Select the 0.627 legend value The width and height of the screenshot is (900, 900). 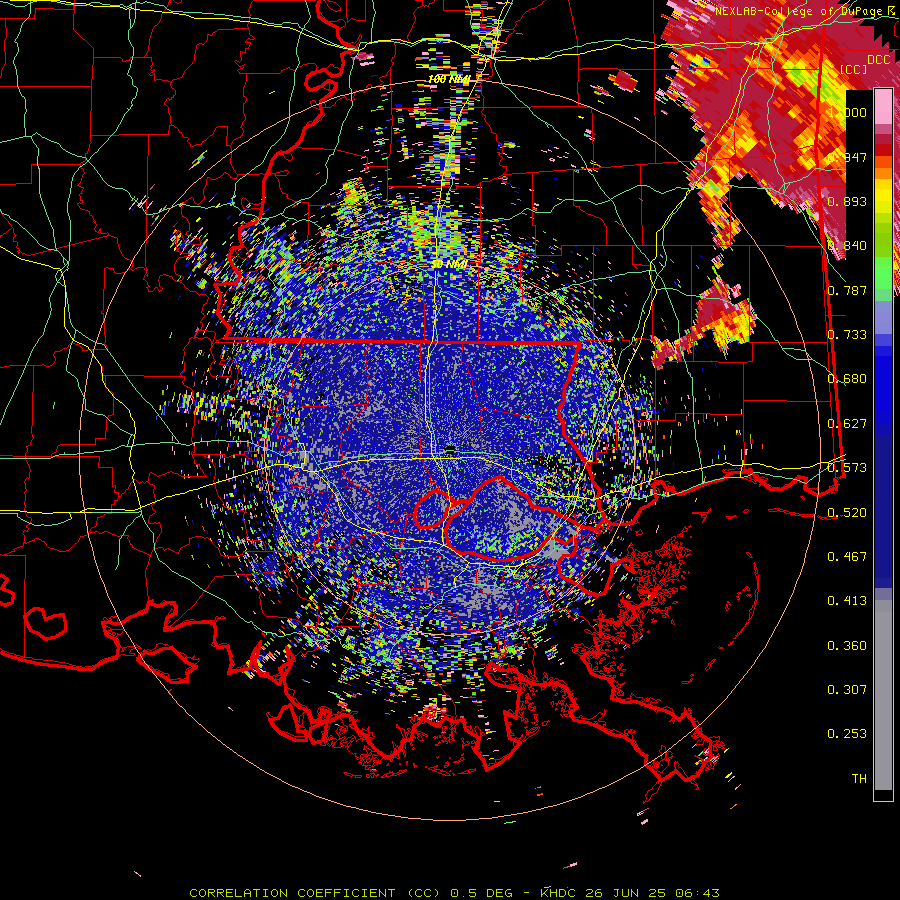point(847,424)
